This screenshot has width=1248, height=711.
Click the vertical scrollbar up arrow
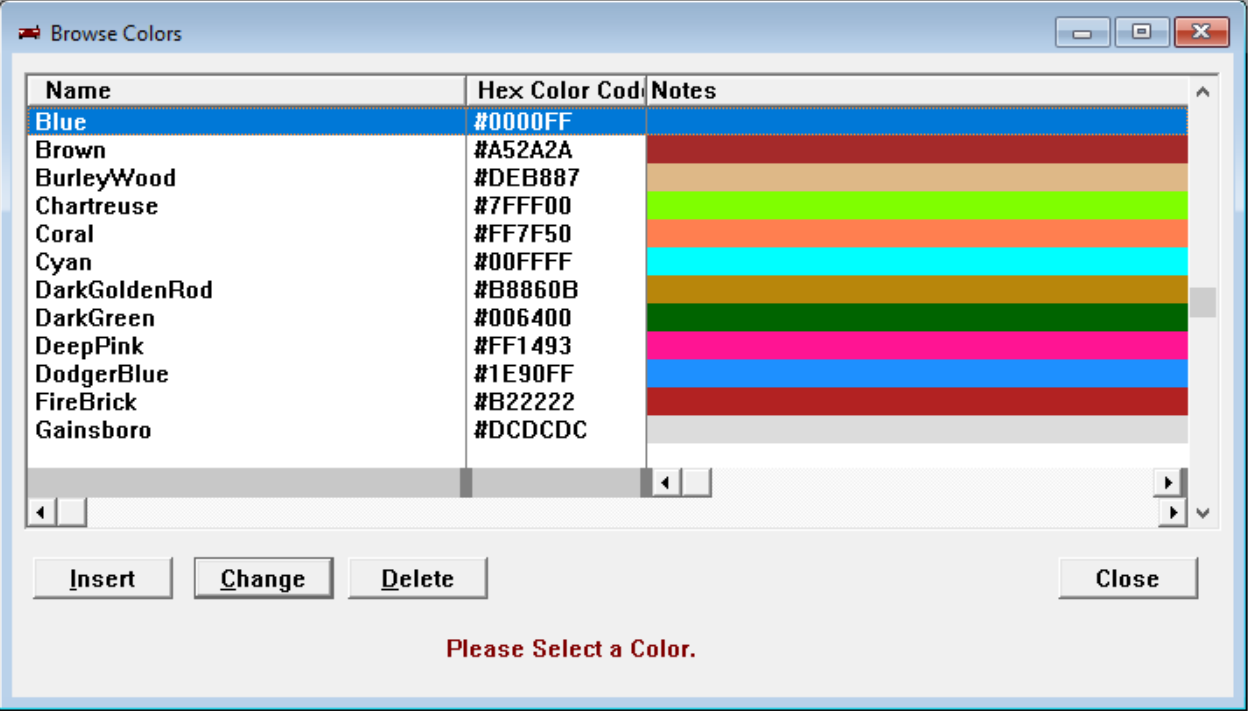(1203, 91)
